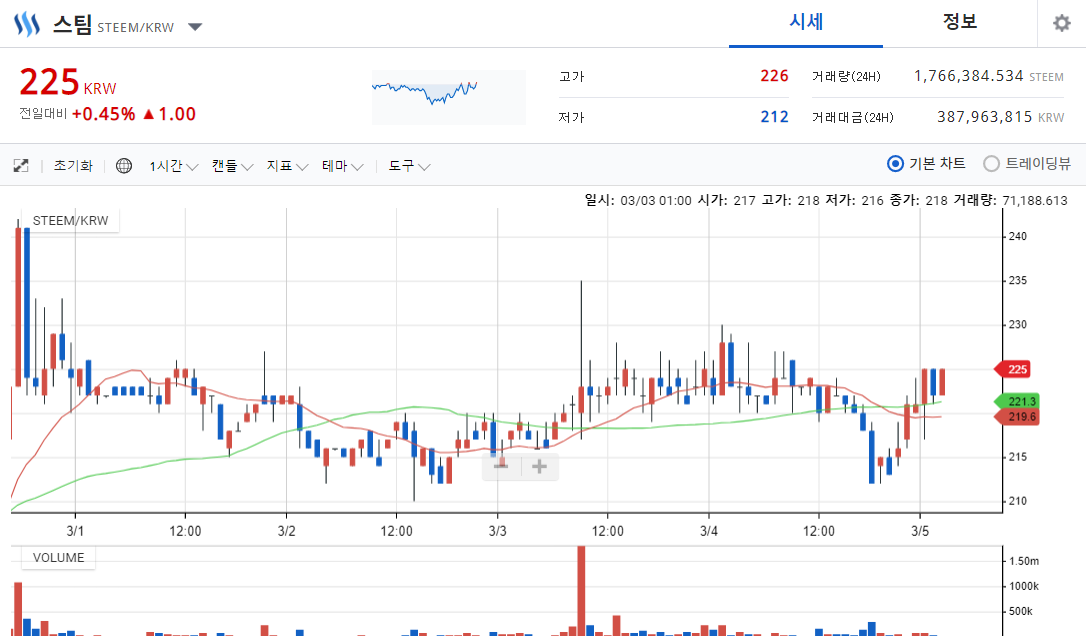Click the 3/2 date axis label
This screenshot has height=638, width=1086.
coord(286,531)
